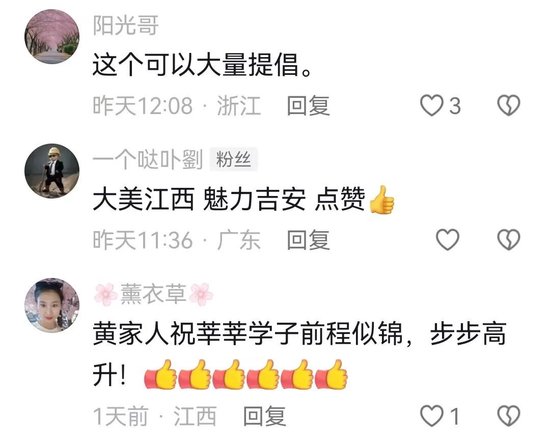The height and width of the screenshot is (447, 550).
Task: Dislike 阳光哥's comment with broken heart
Action: 509,105
